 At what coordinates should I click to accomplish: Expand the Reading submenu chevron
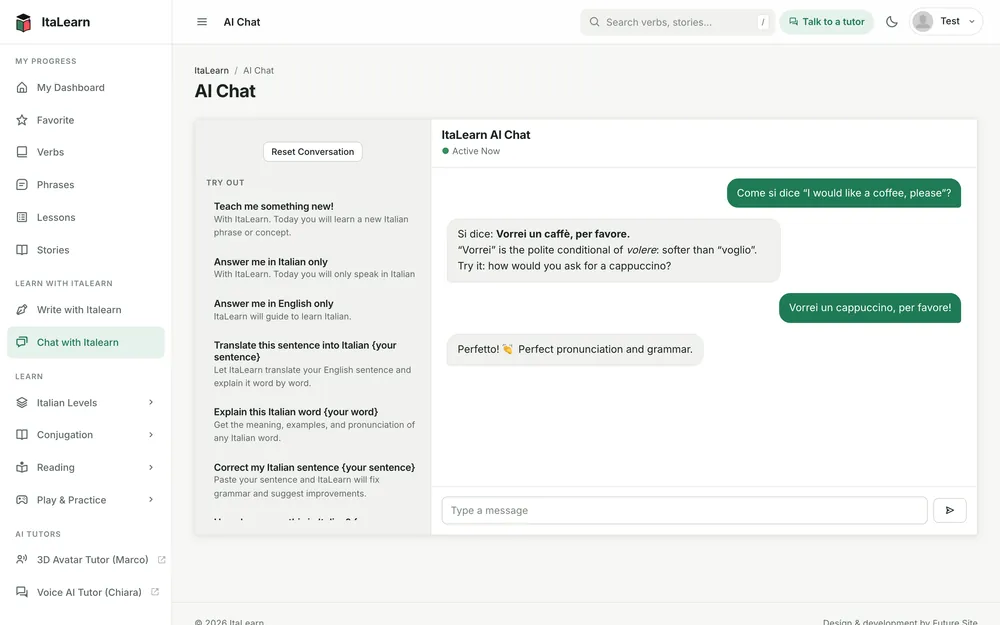151,467
